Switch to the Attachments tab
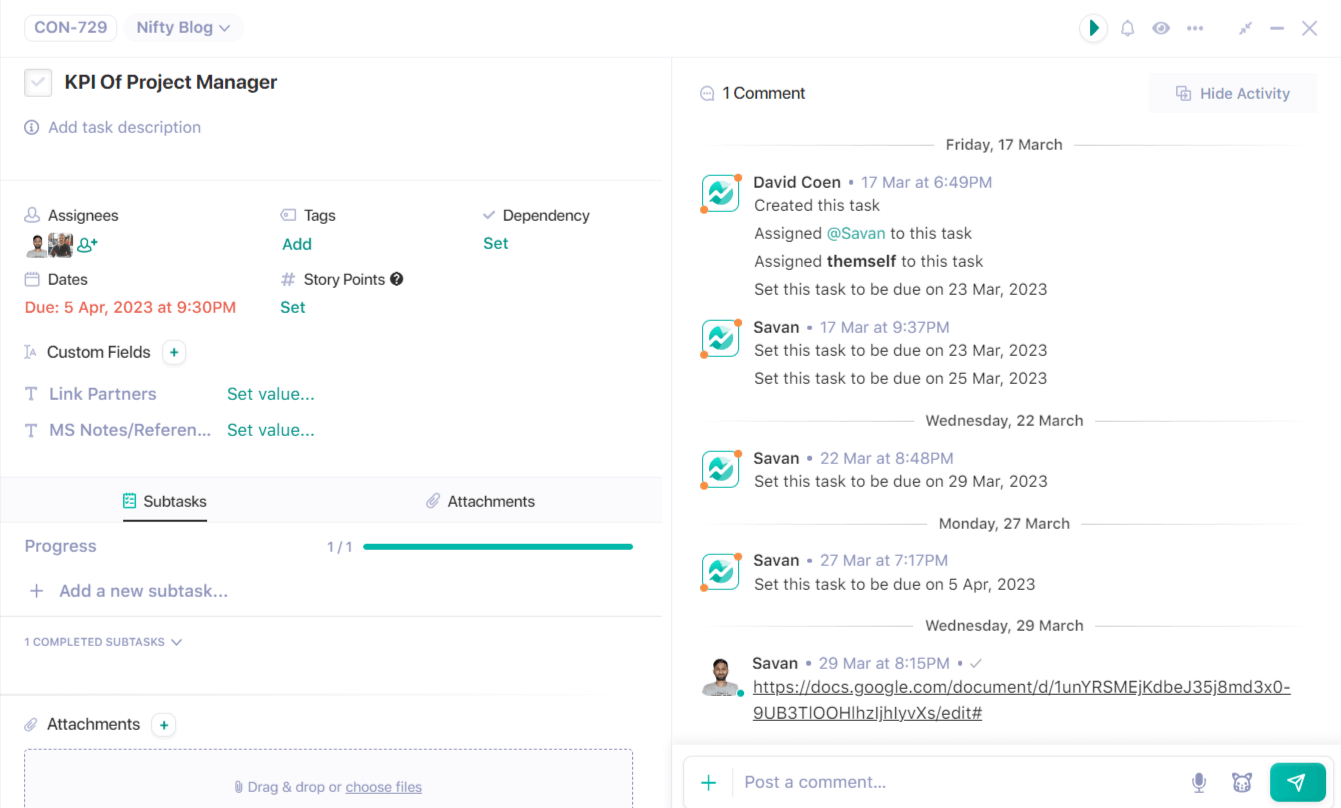1341x808 pixels. click(480, 501)
